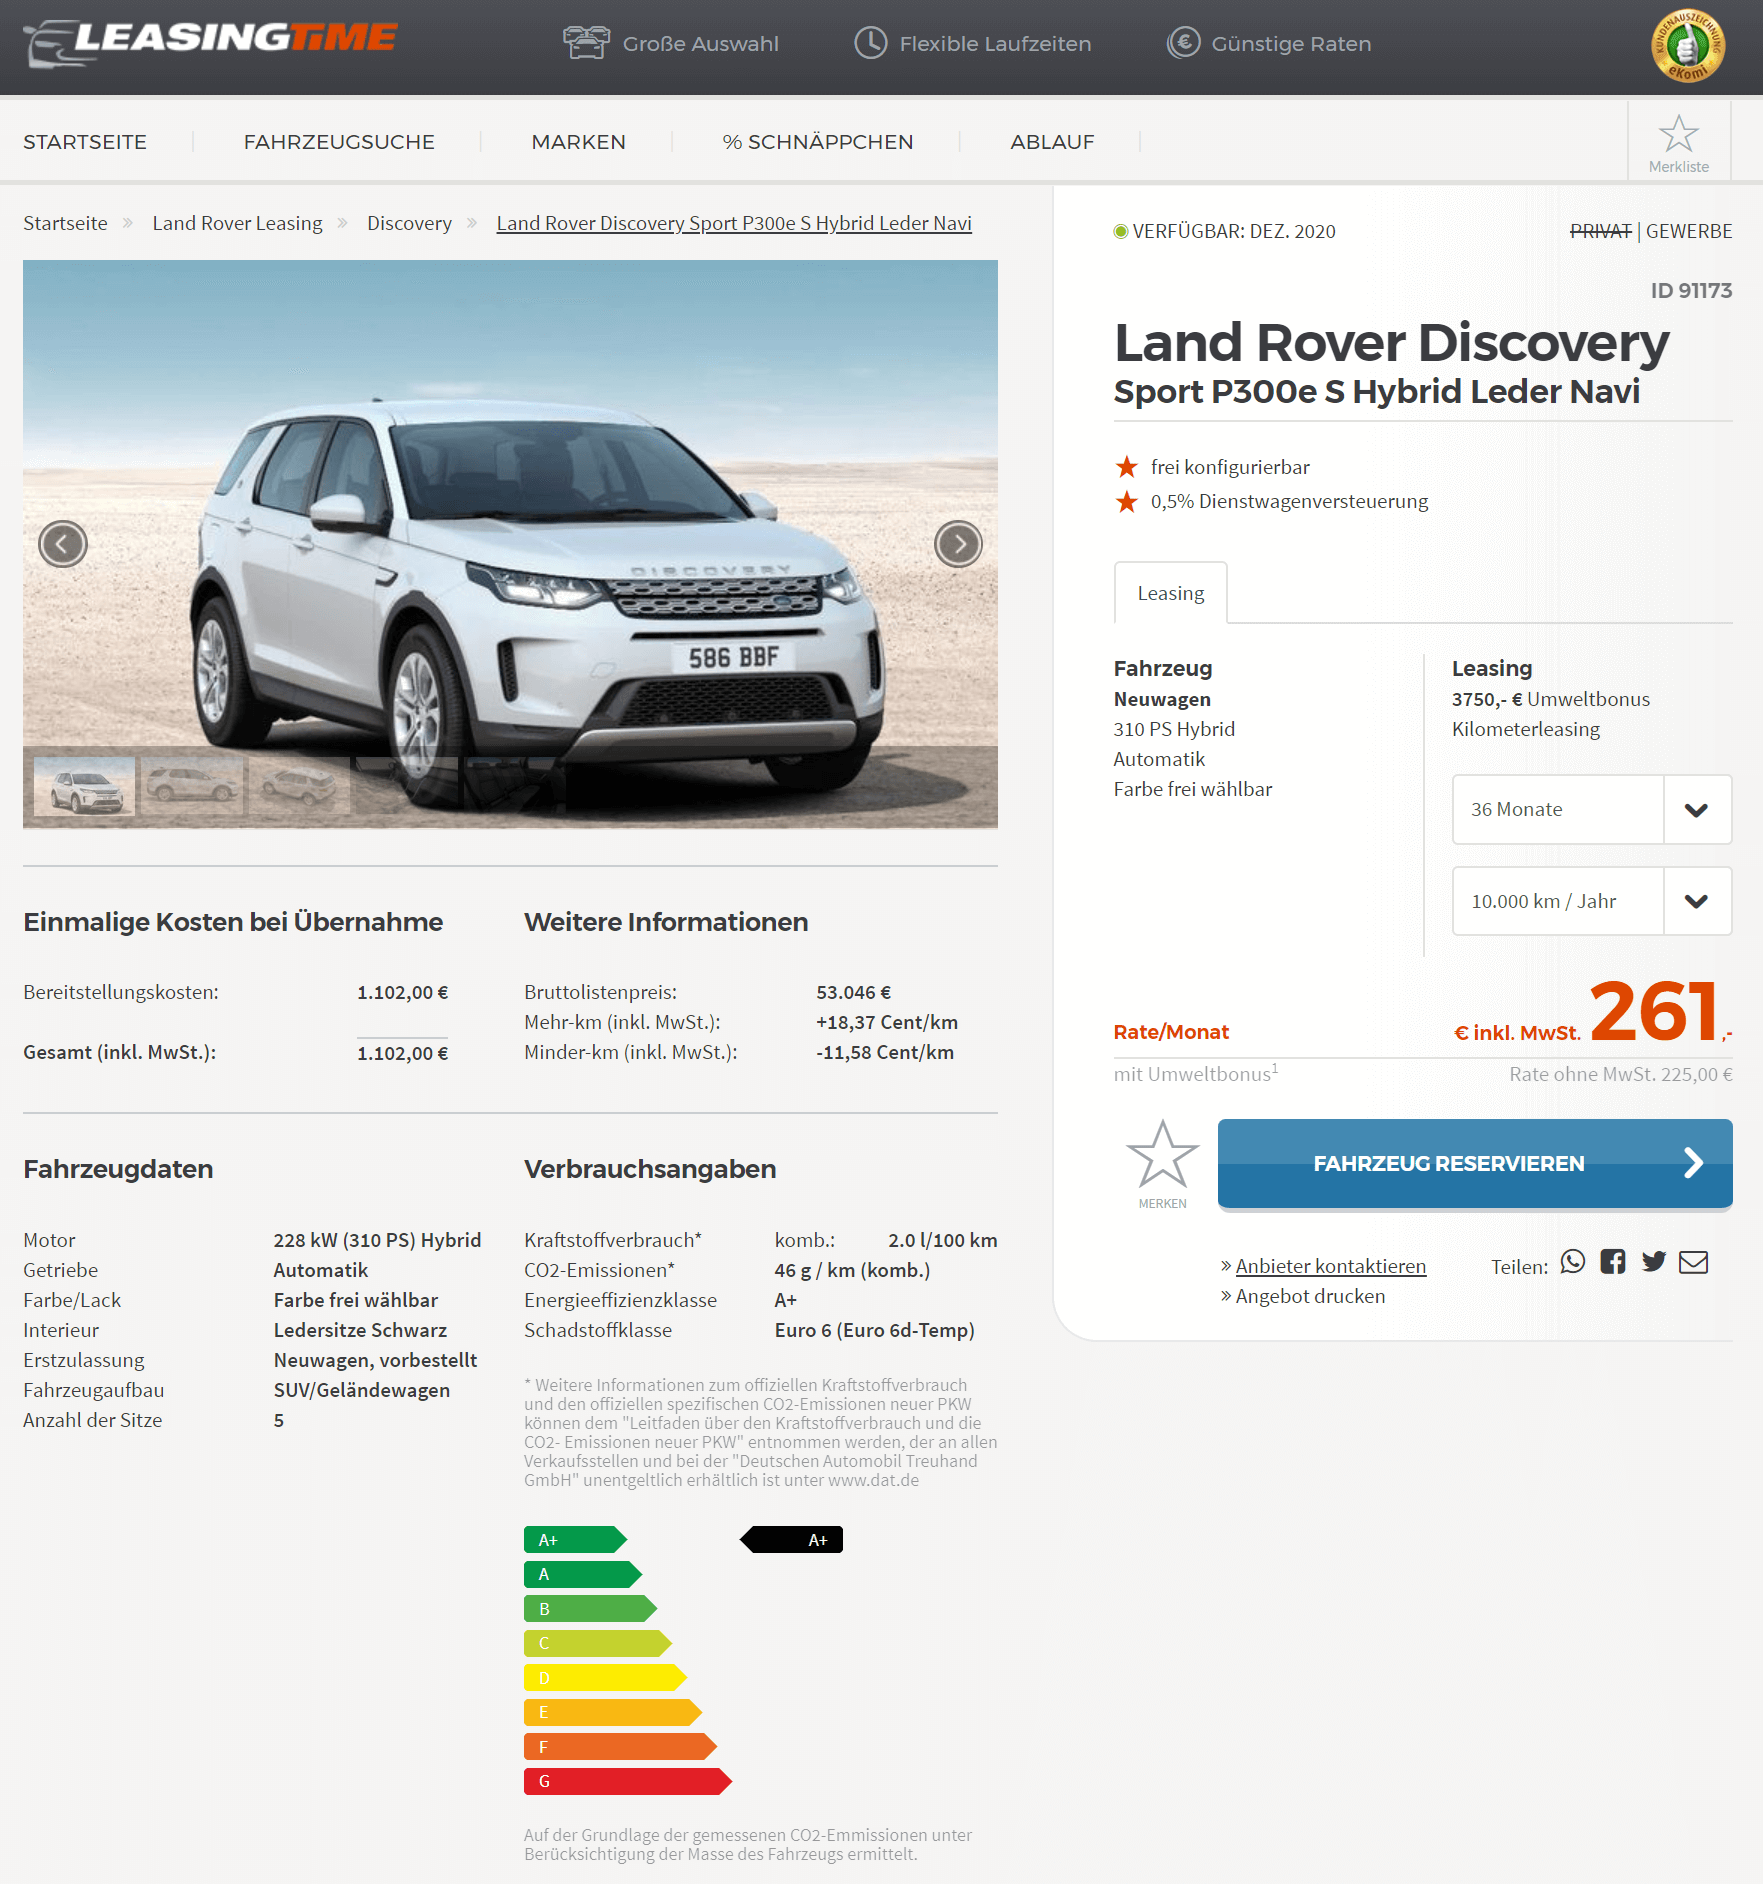Click '0,5% Dienstwagenversteuerung' text

1289,501
